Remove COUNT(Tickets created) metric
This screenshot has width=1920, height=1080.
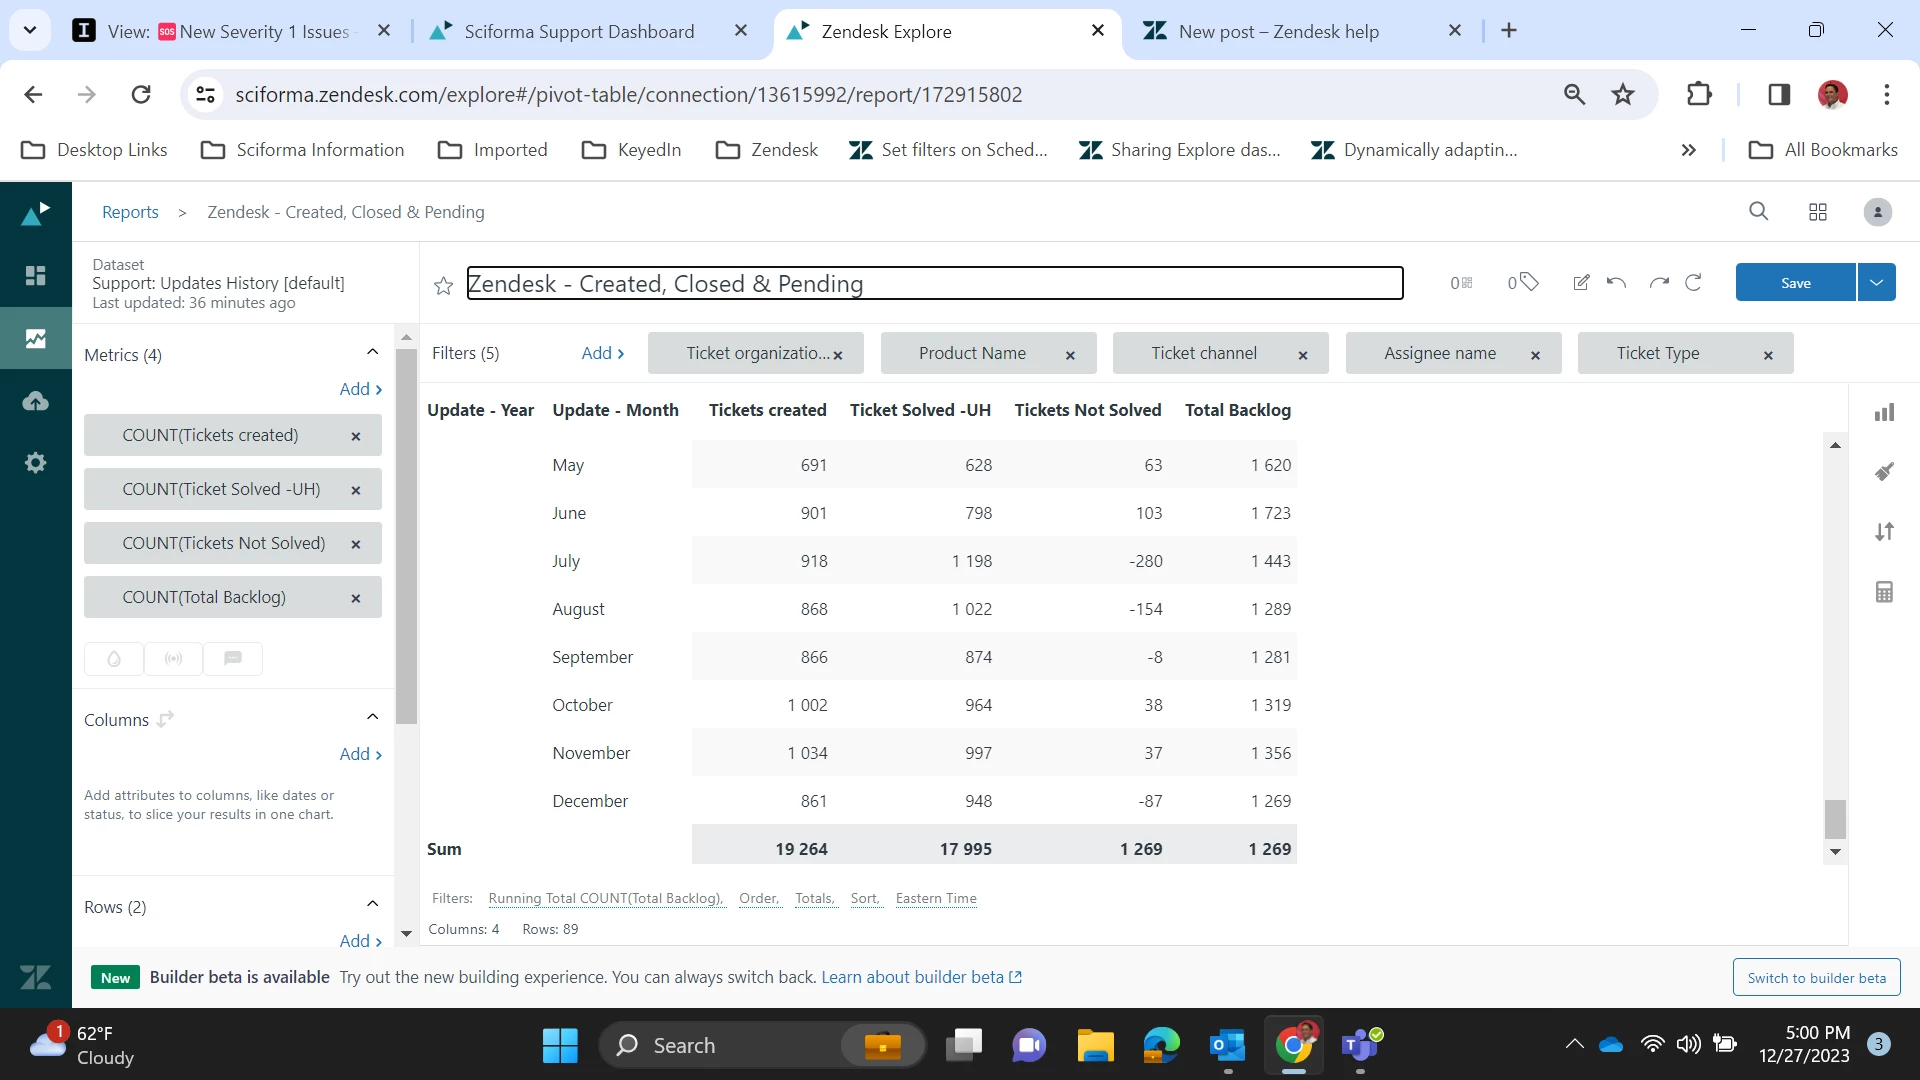355,436
